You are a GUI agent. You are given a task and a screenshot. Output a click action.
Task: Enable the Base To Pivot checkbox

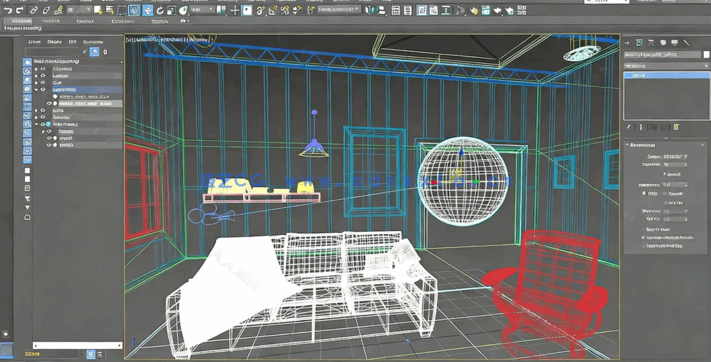coord(644,230)
